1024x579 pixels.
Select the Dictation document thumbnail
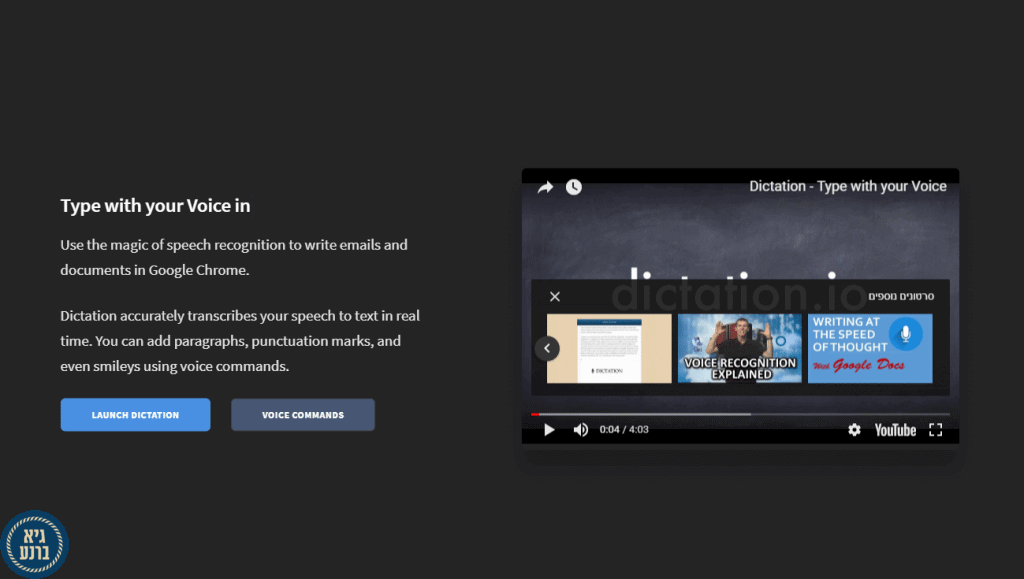click(609, 348)
